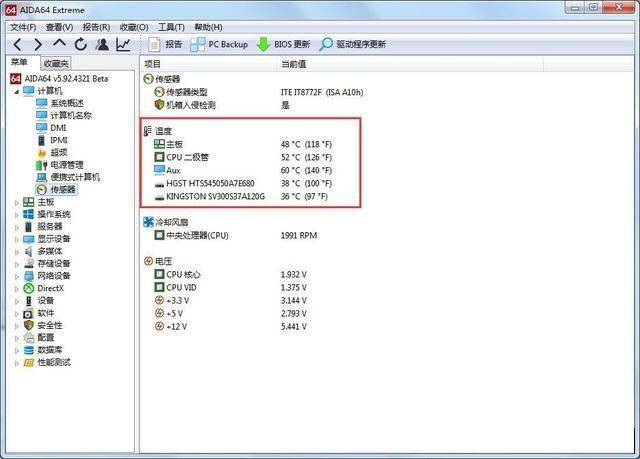
Task: Select the Aux temperature row
Action: tap(243, 171)
